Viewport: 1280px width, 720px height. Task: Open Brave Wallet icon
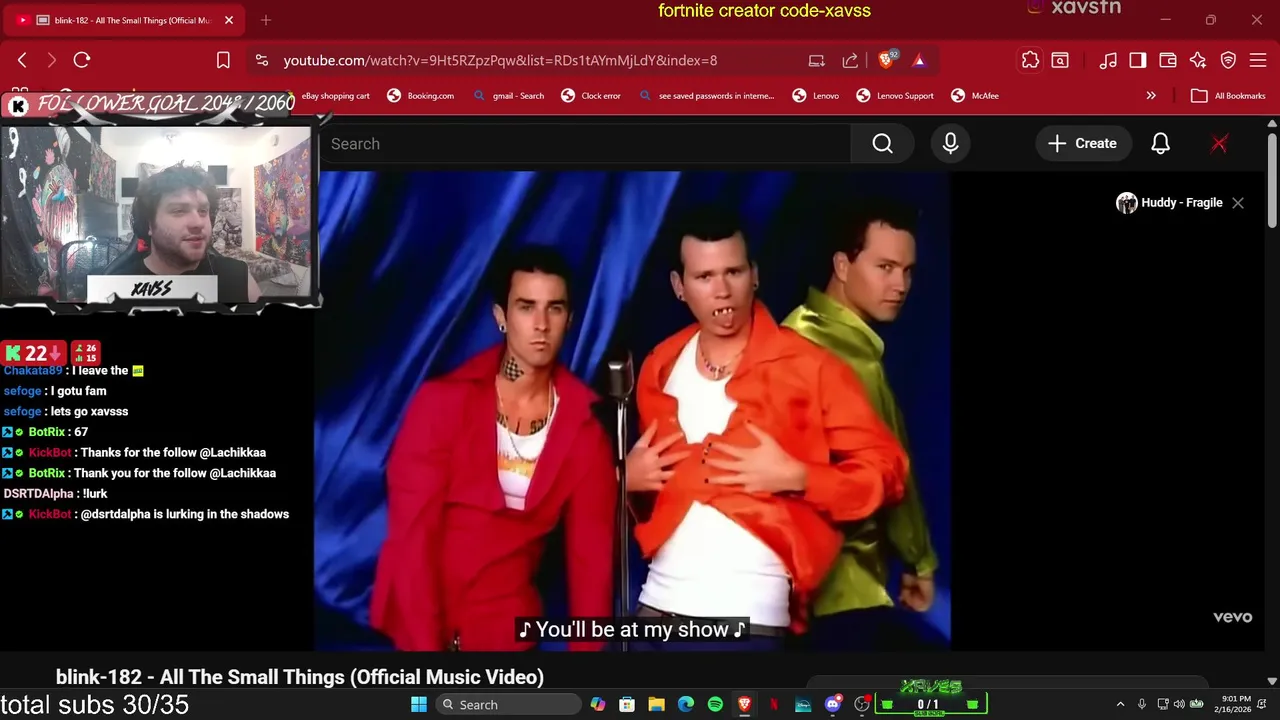coord(1168,60)
